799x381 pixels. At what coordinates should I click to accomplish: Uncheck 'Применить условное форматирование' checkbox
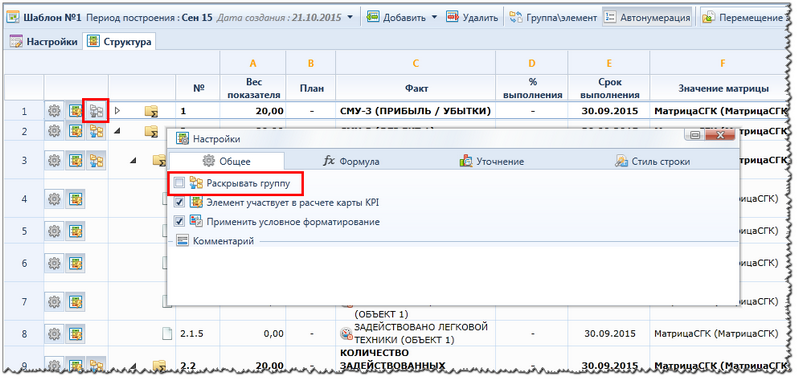coord(178,222)
